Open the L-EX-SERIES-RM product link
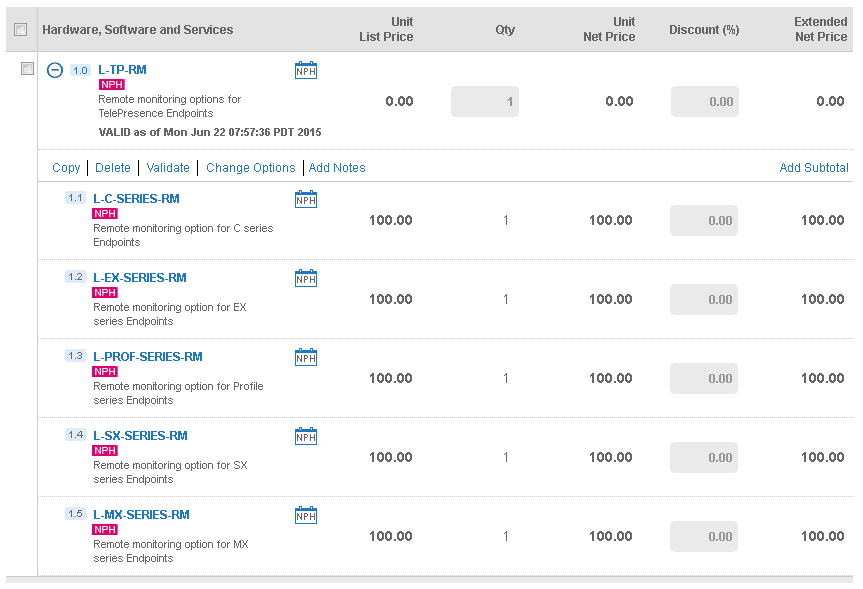 [x=140, y=278]
